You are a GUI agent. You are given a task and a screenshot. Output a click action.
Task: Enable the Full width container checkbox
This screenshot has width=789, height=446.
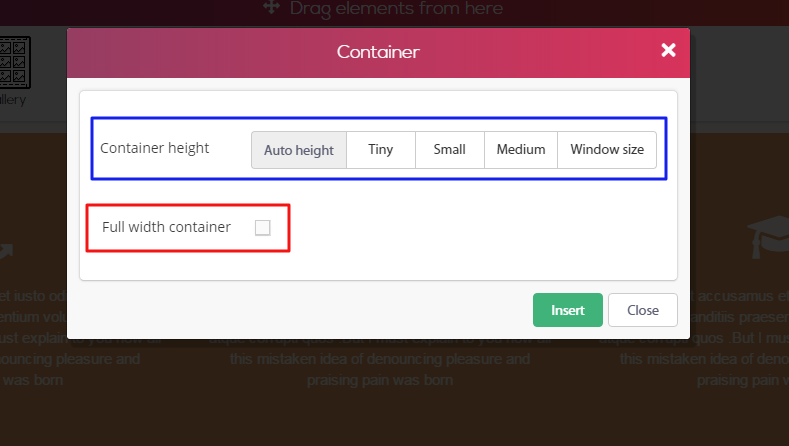[263, 228]
